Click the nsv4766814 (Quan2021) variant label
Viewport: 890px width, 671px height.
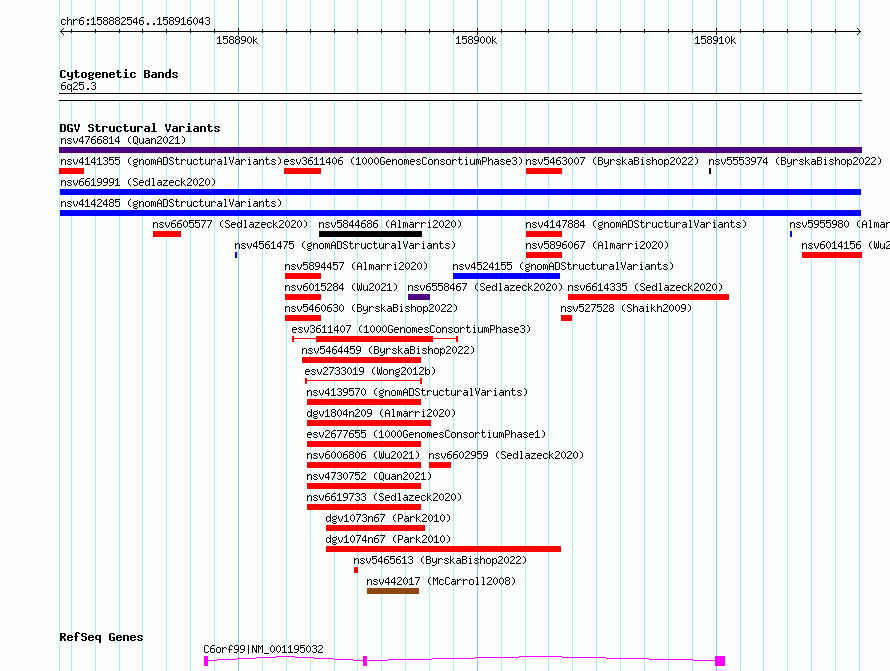pos(123,140)
